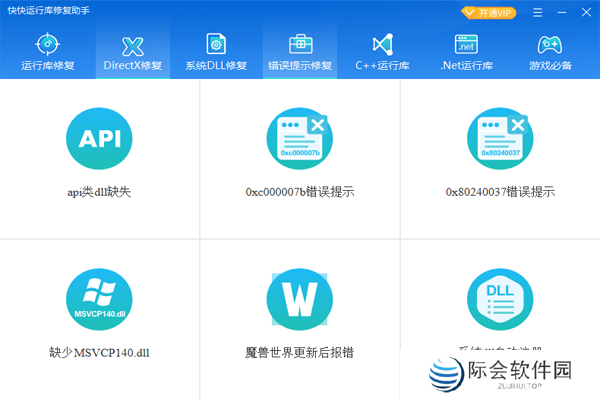Open the 0xc000007b错误提示 text link
Viewport: 600px width, 400px height.
tap(300, 192)
